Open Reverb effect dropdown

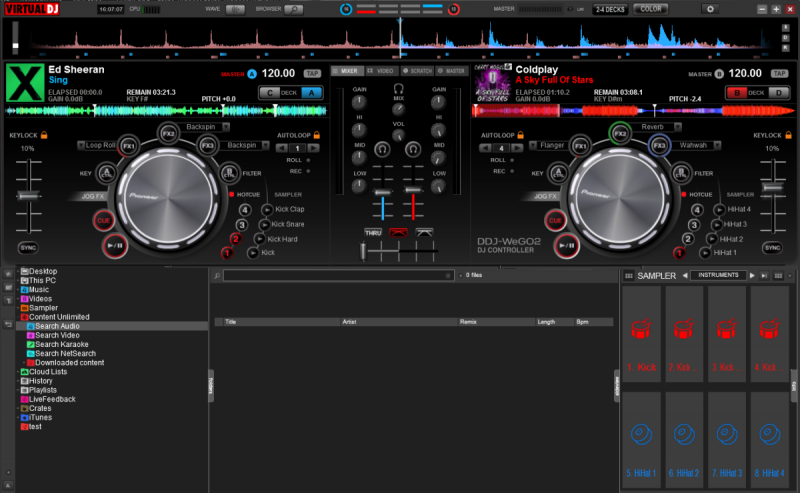coord(678,127)
